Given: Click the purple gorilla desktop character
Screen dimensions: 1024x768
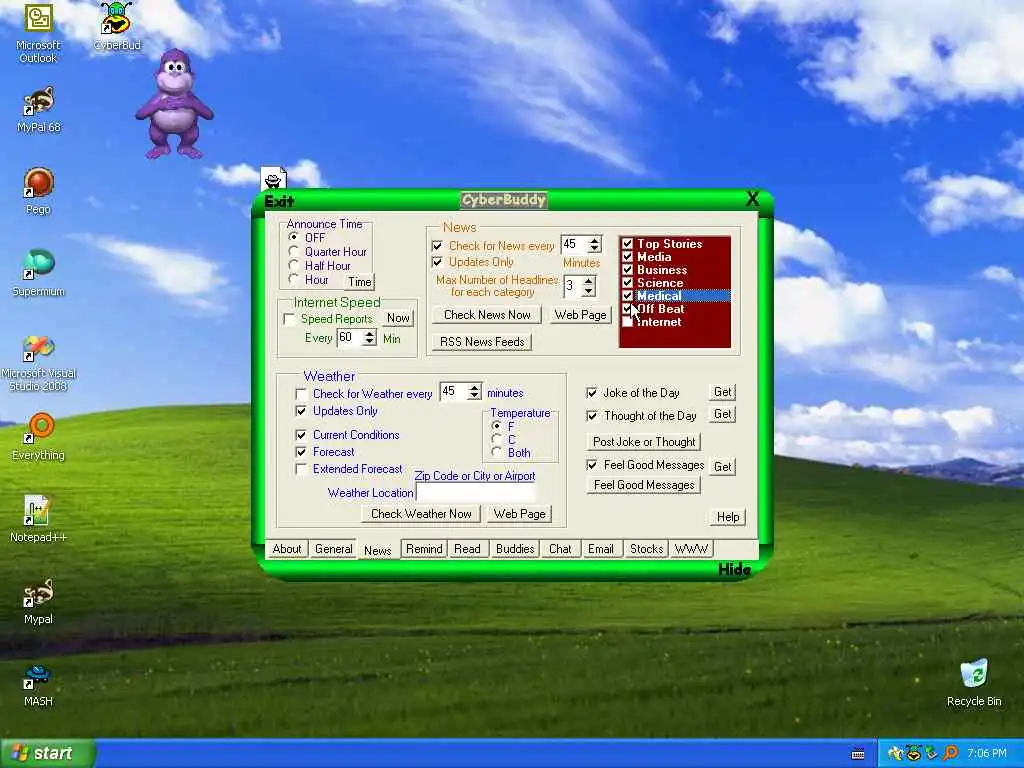Looking at the screenshot, I should (174, 104).
